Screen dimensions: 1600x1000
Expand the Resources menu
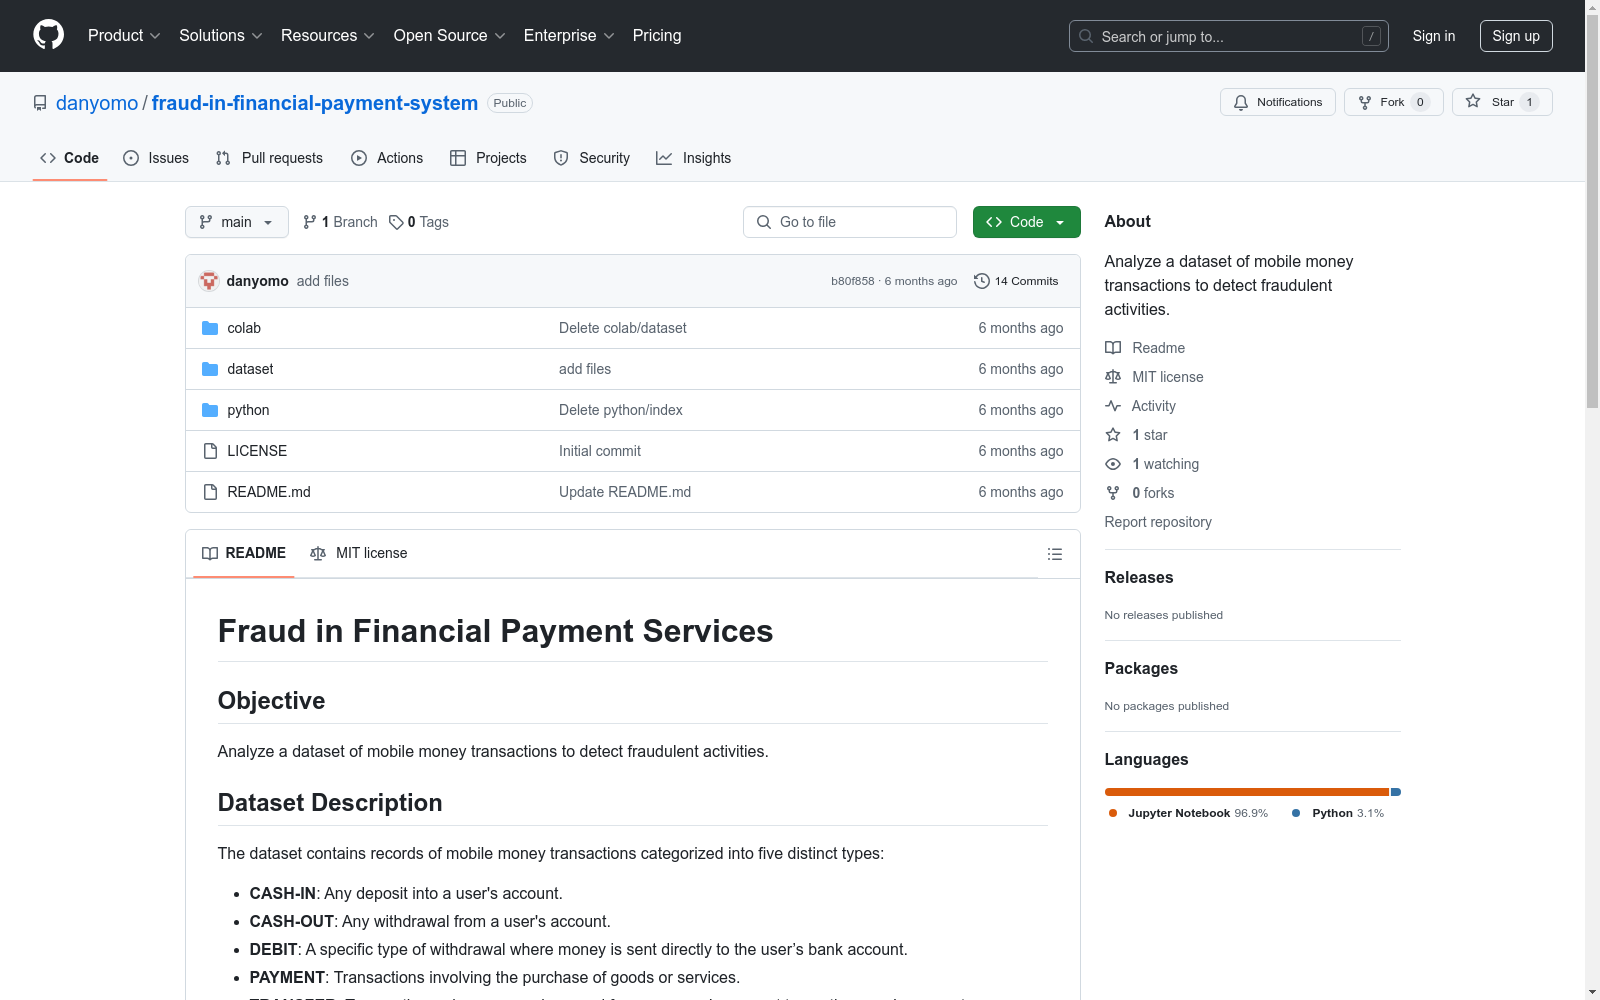(328, 36)
